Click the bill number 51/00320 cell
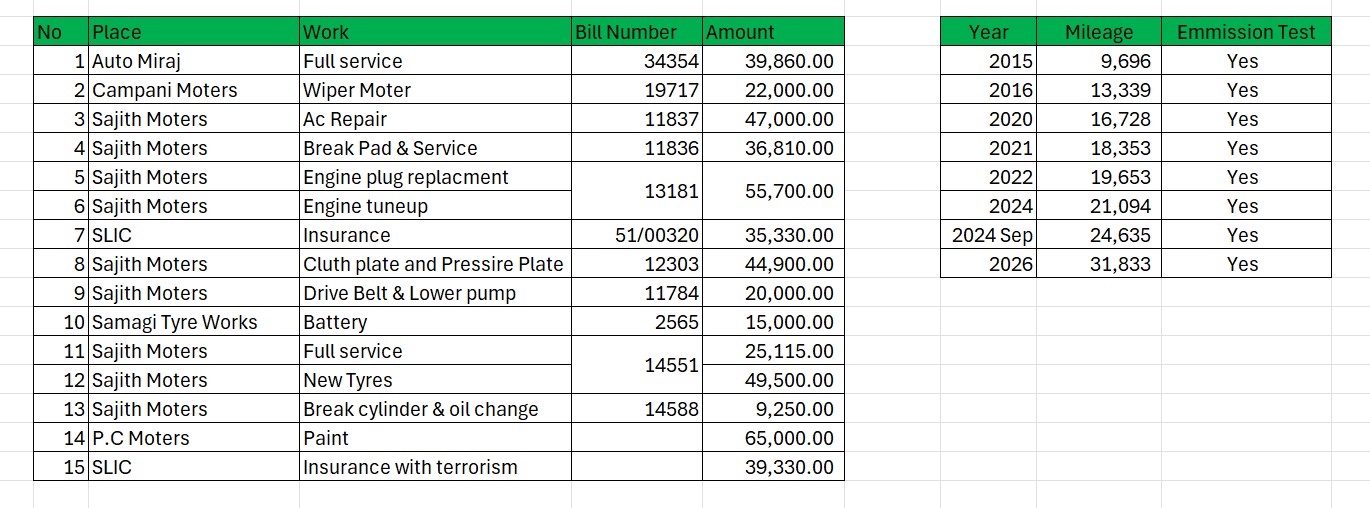1370x508 pixels. 637,235
